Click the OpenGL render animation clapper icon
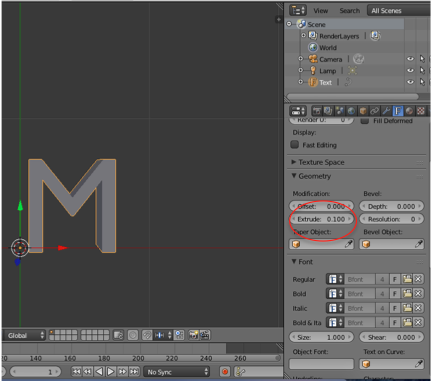431x381 pixels. 205,335
